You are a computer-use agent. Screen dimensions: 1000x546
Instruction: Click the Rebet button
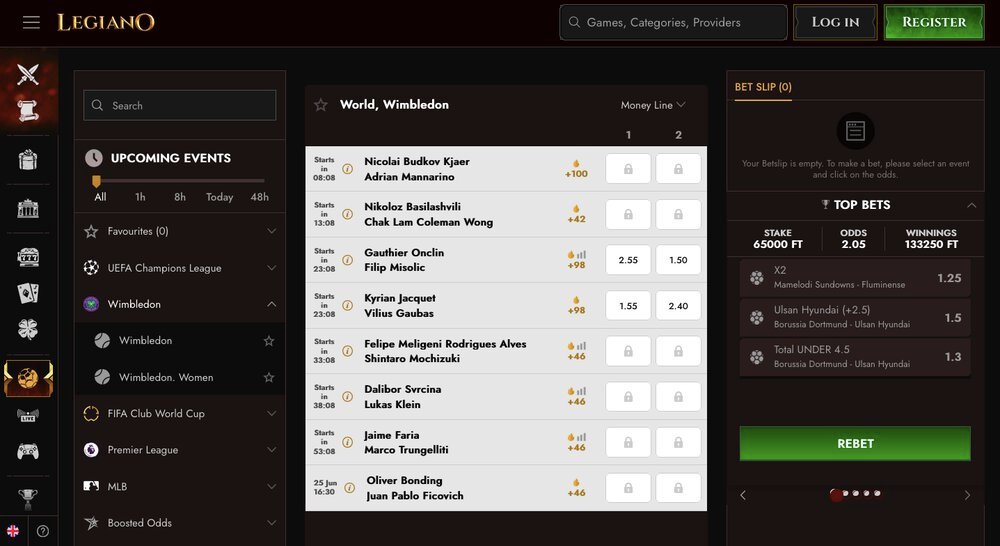855,443
